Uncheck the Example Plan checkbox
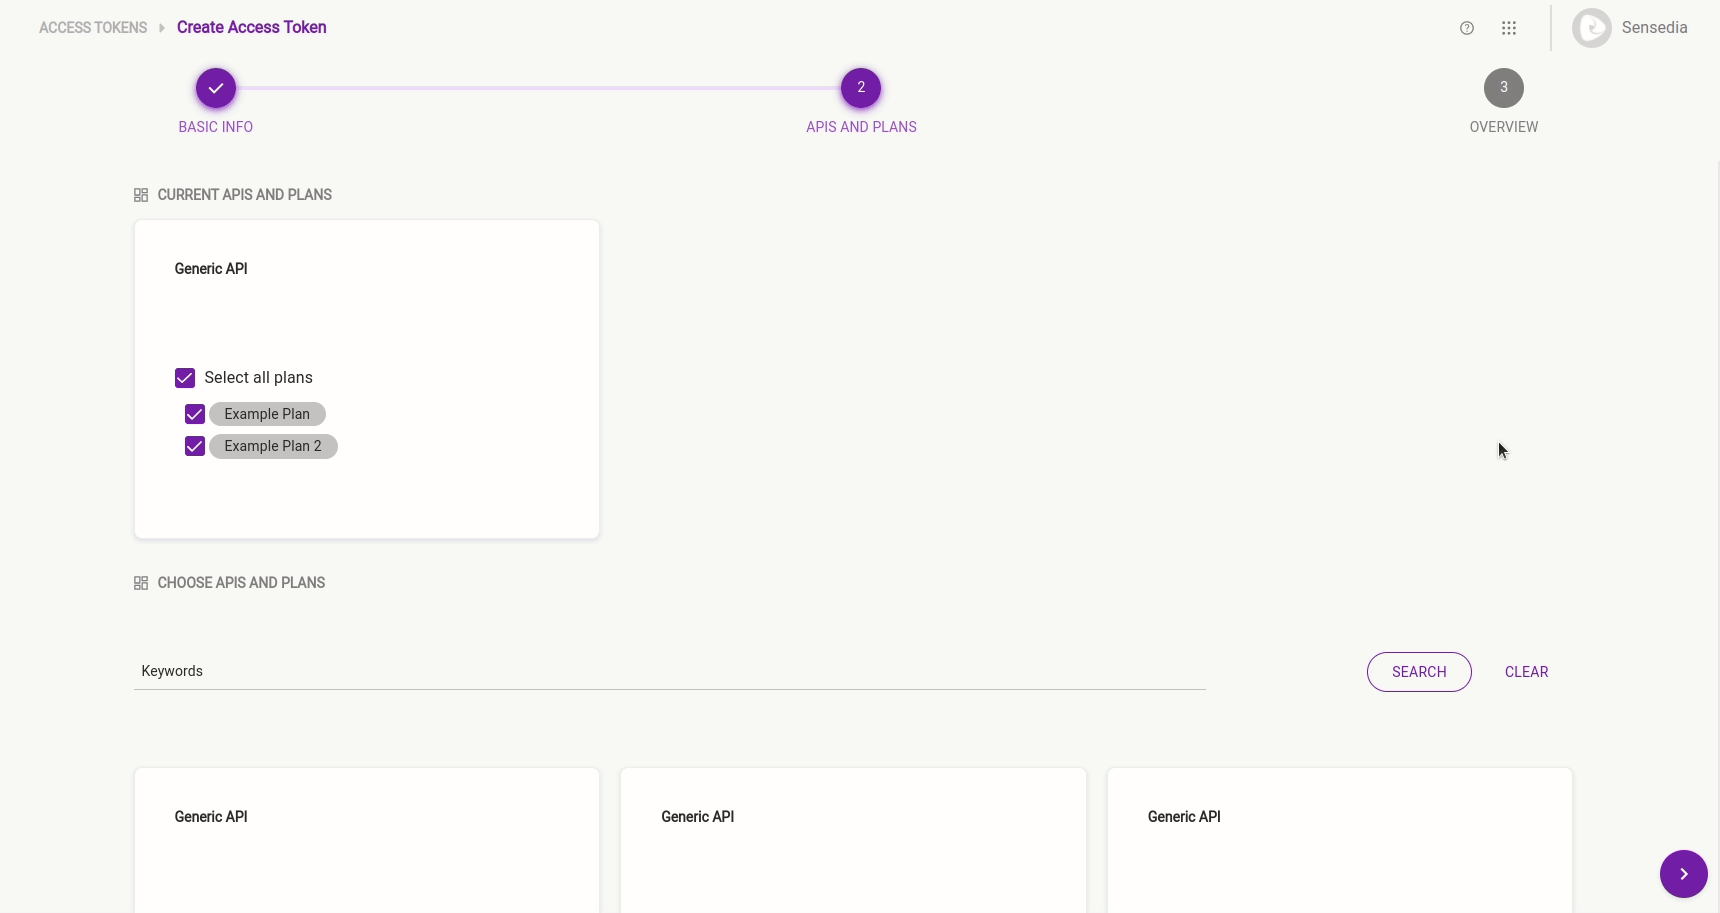The height and width of the screenshot is (913, 1720). tap(194, 413)
